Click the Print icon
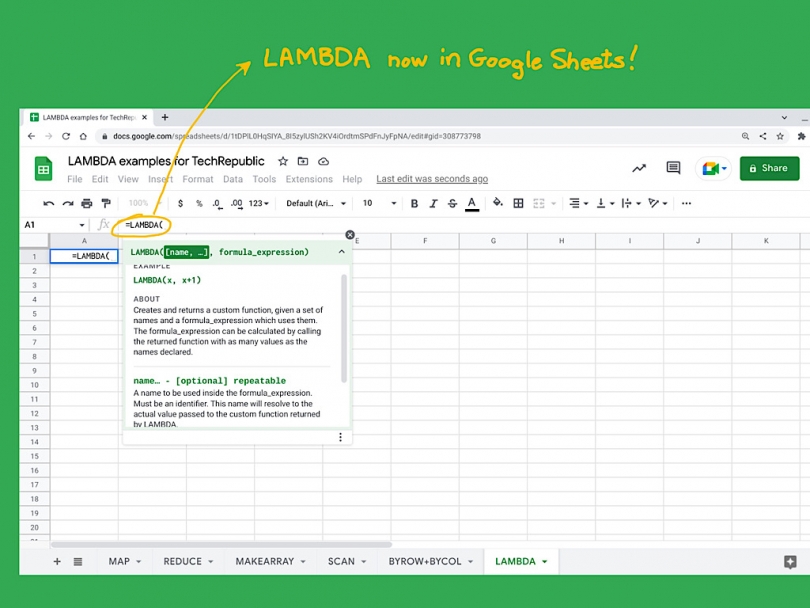The image size is (810, 608). (x=88, y=203)
